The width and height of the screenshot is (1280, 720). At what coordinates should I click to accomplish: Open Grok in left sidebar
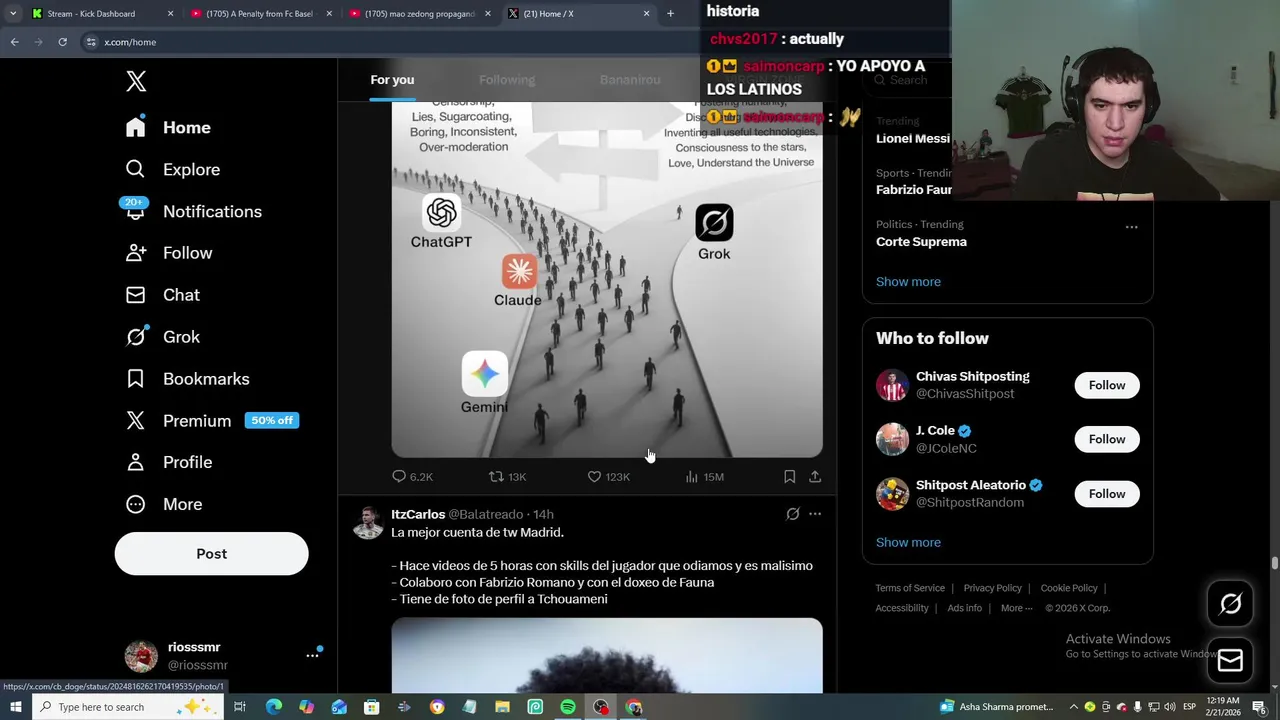(162, 337)
